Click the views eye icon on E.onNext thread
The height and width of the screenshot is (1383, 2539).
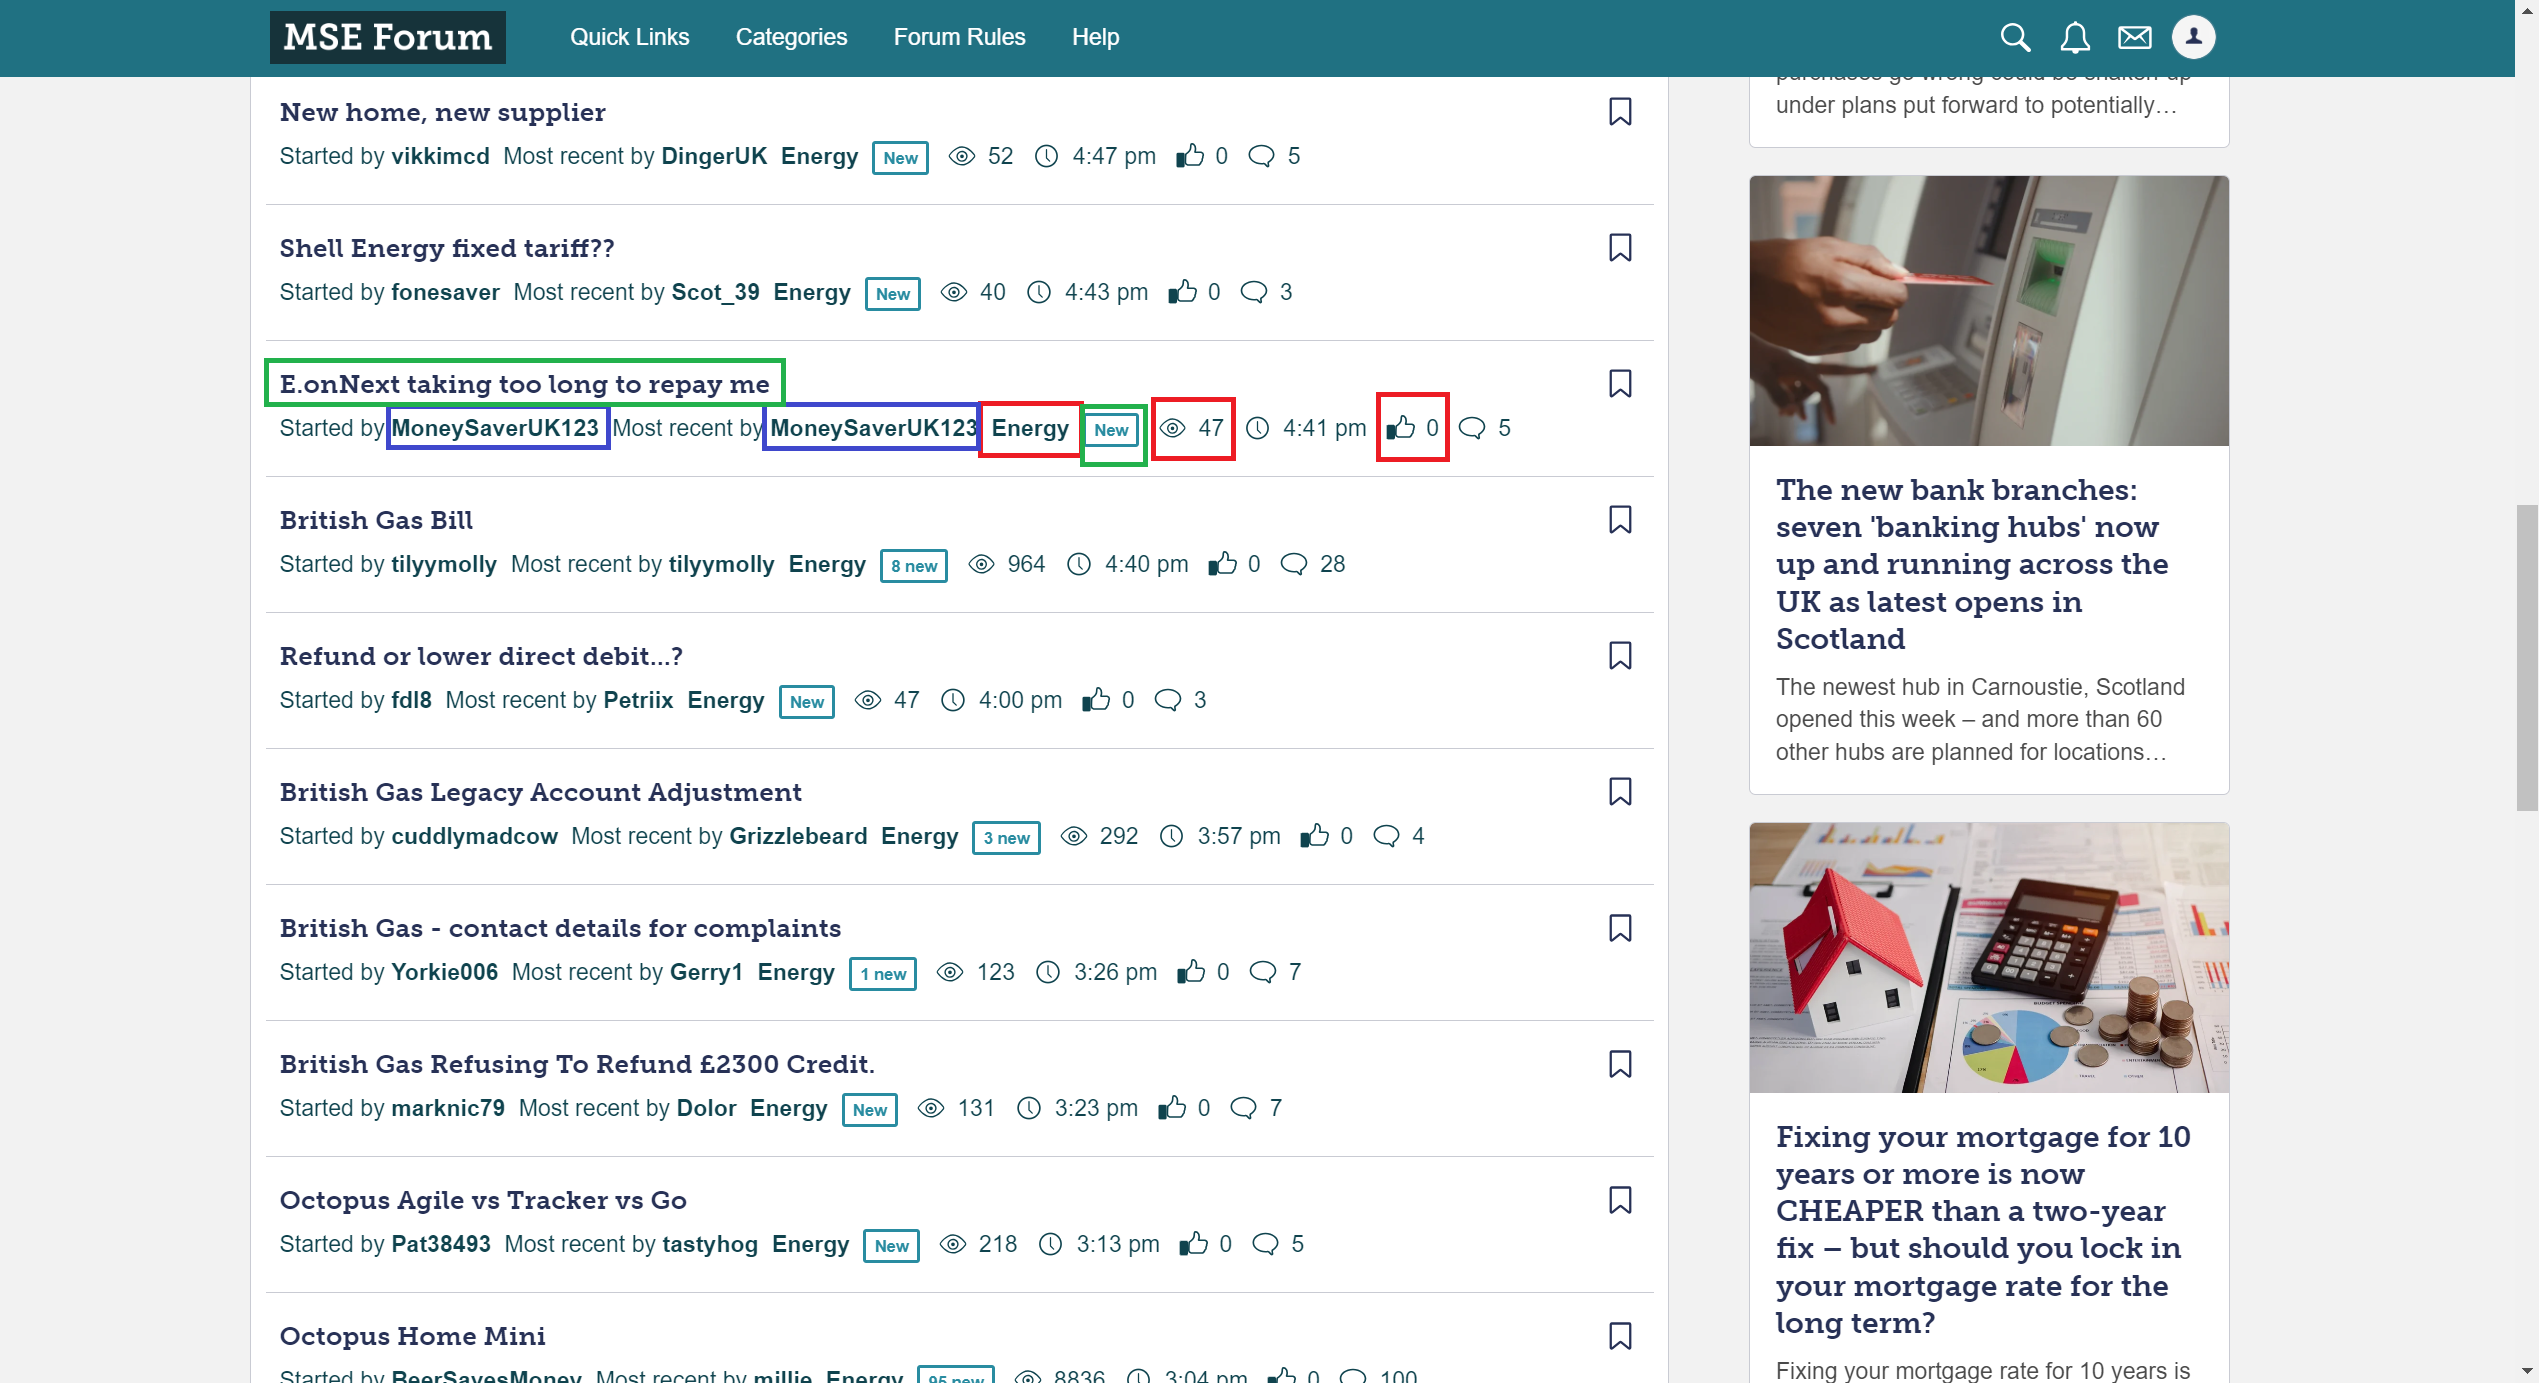click(x=1172, y=428)
